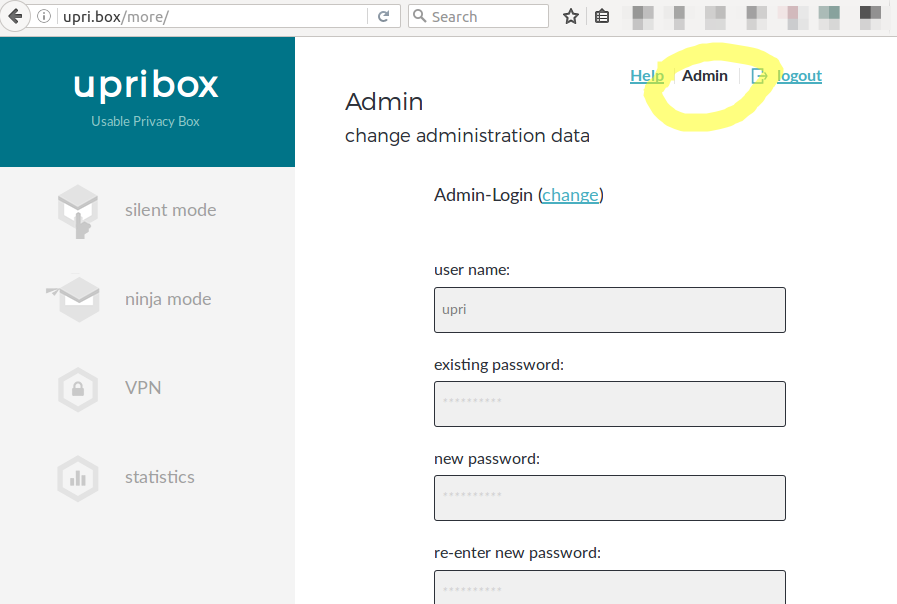Open site information icon in address bar
Screen dimensions: 897x604
[44, 17]
